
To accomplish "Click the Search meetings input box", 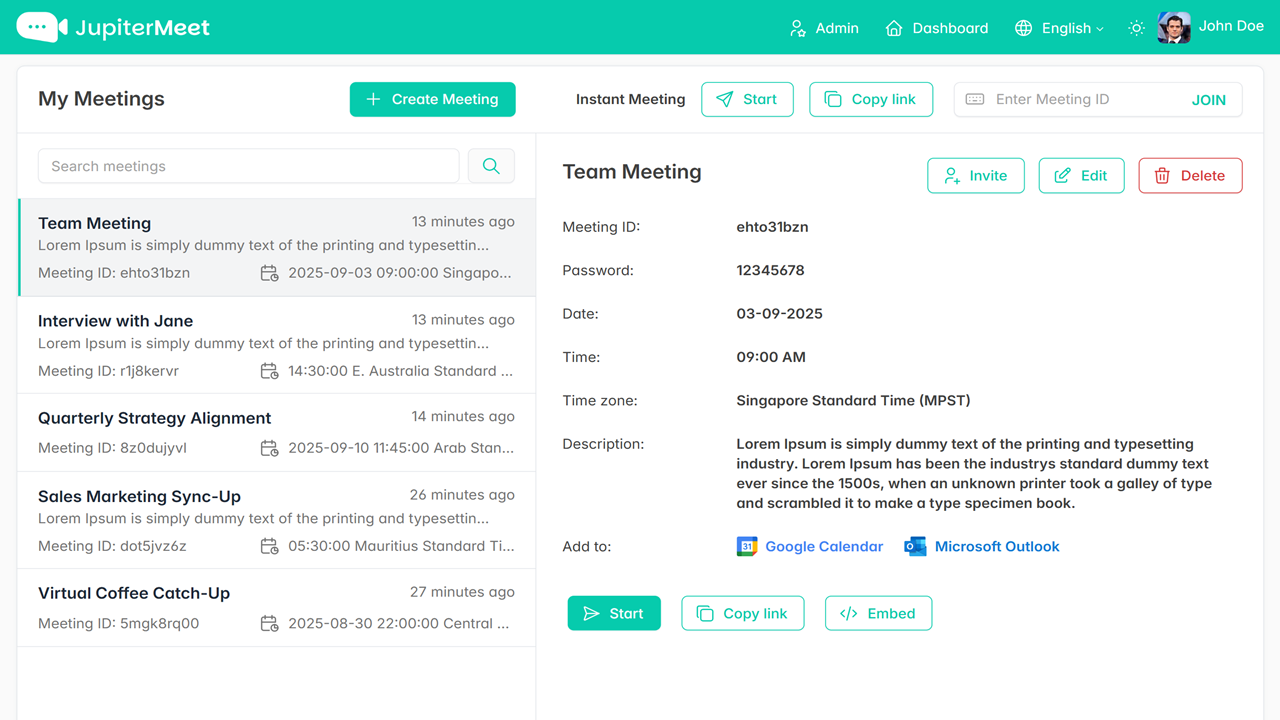I will [x=248, y=166].
